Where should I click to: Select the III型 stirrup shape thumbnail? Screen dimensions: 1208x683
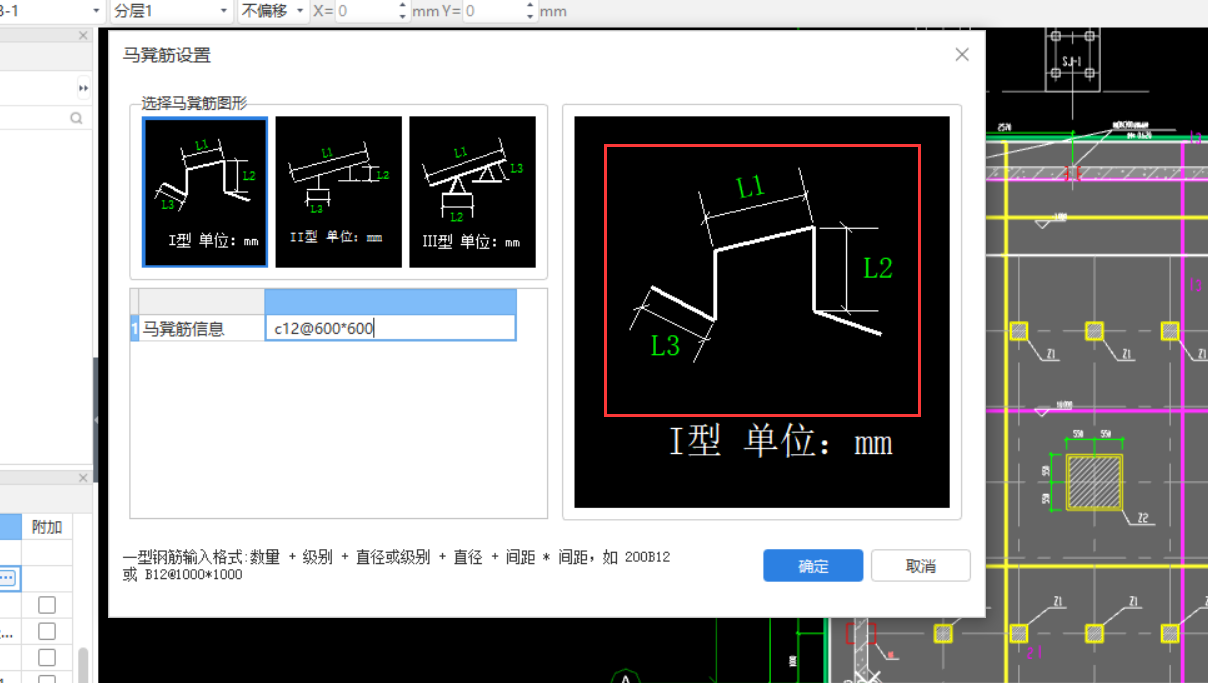tap(472, 192)
